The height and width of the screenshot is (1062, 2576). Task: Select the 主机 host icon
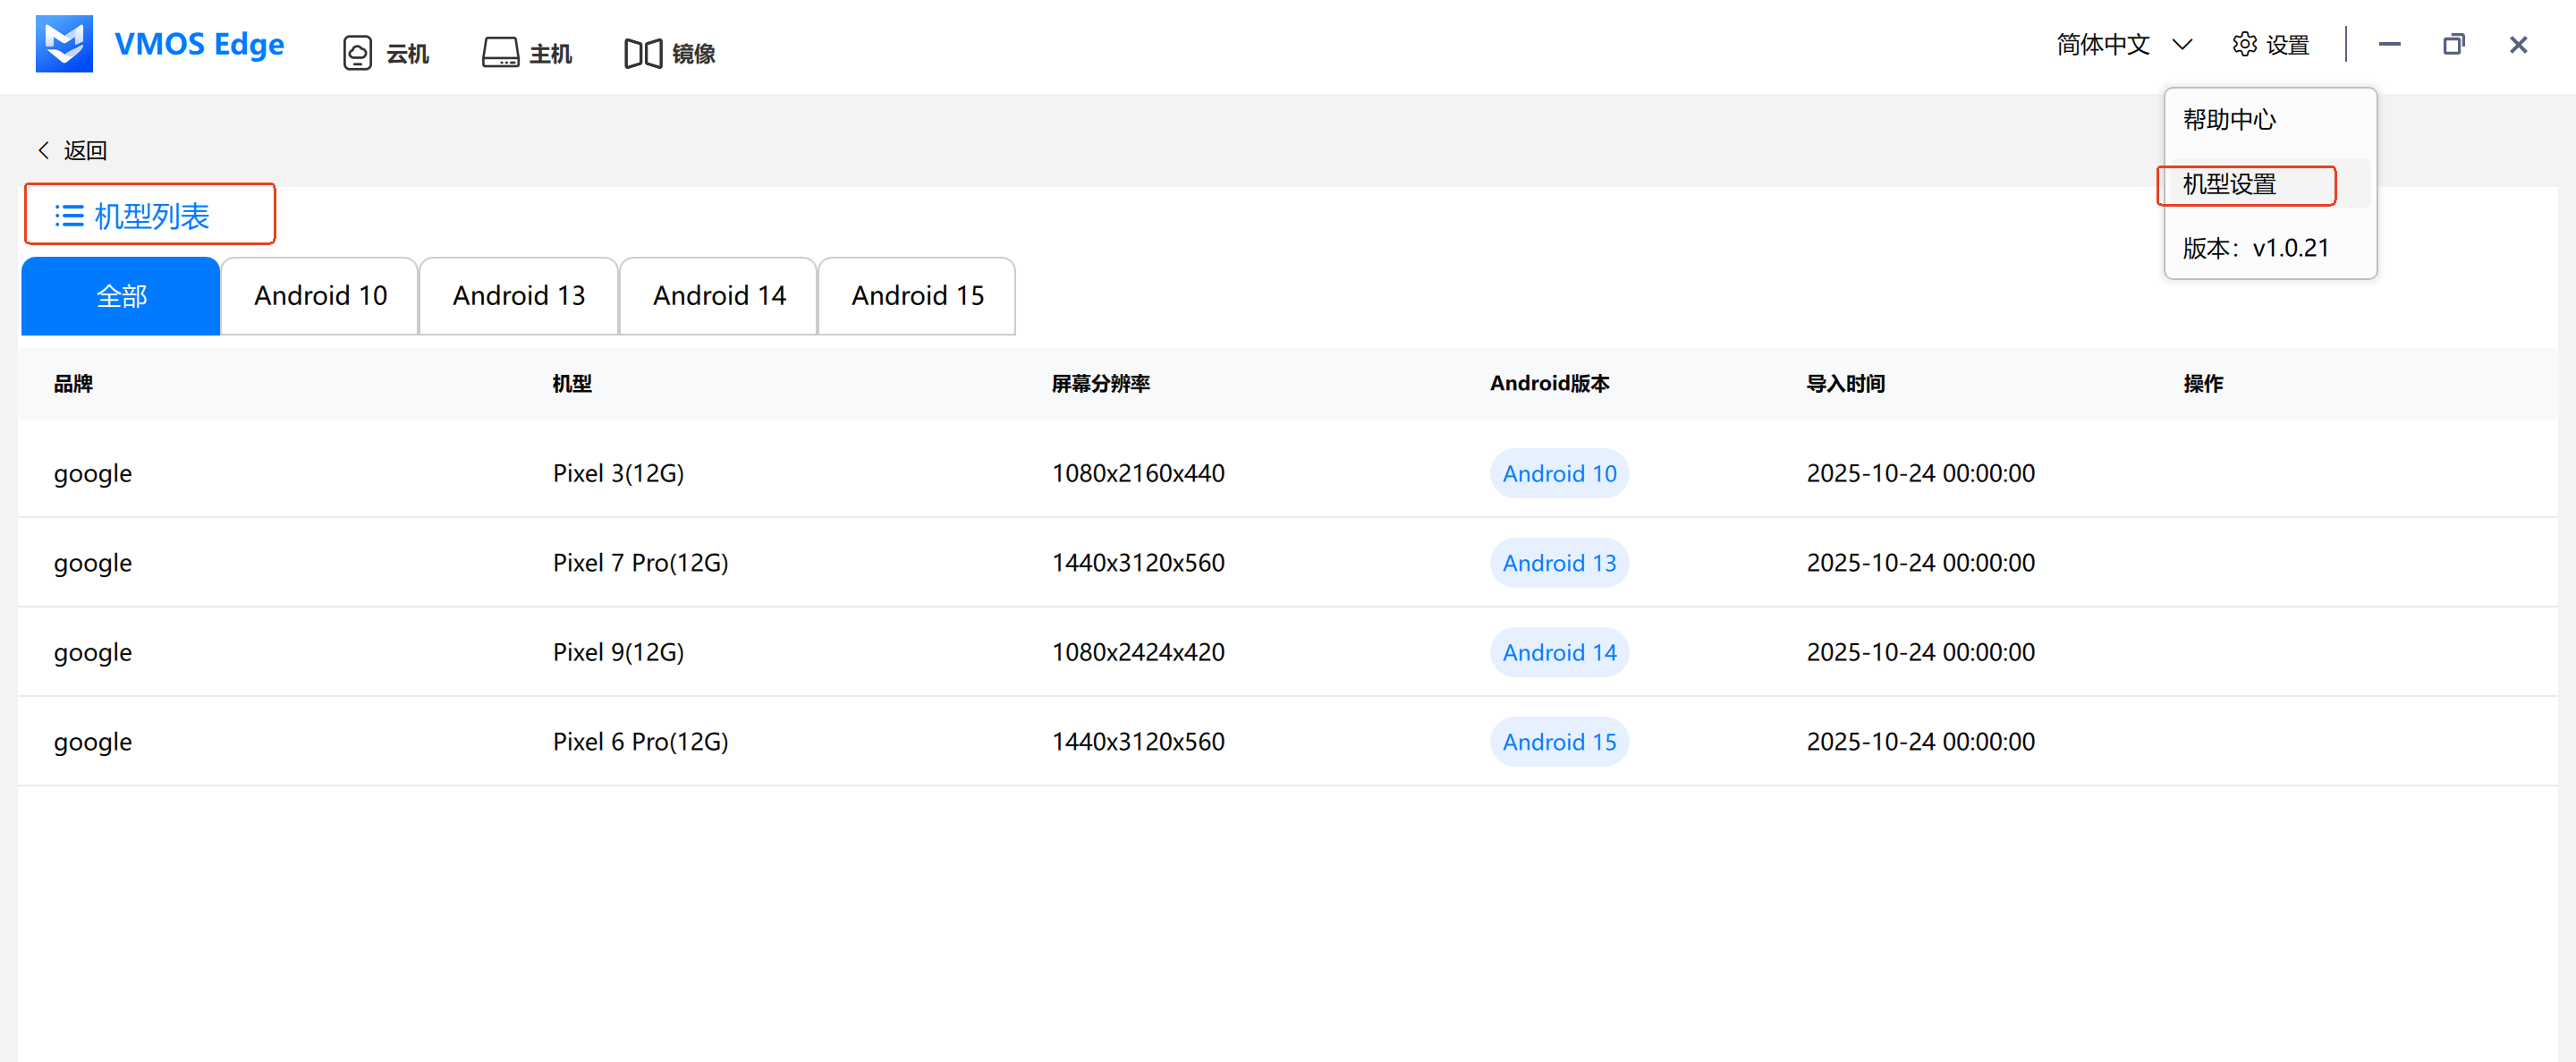527,52
